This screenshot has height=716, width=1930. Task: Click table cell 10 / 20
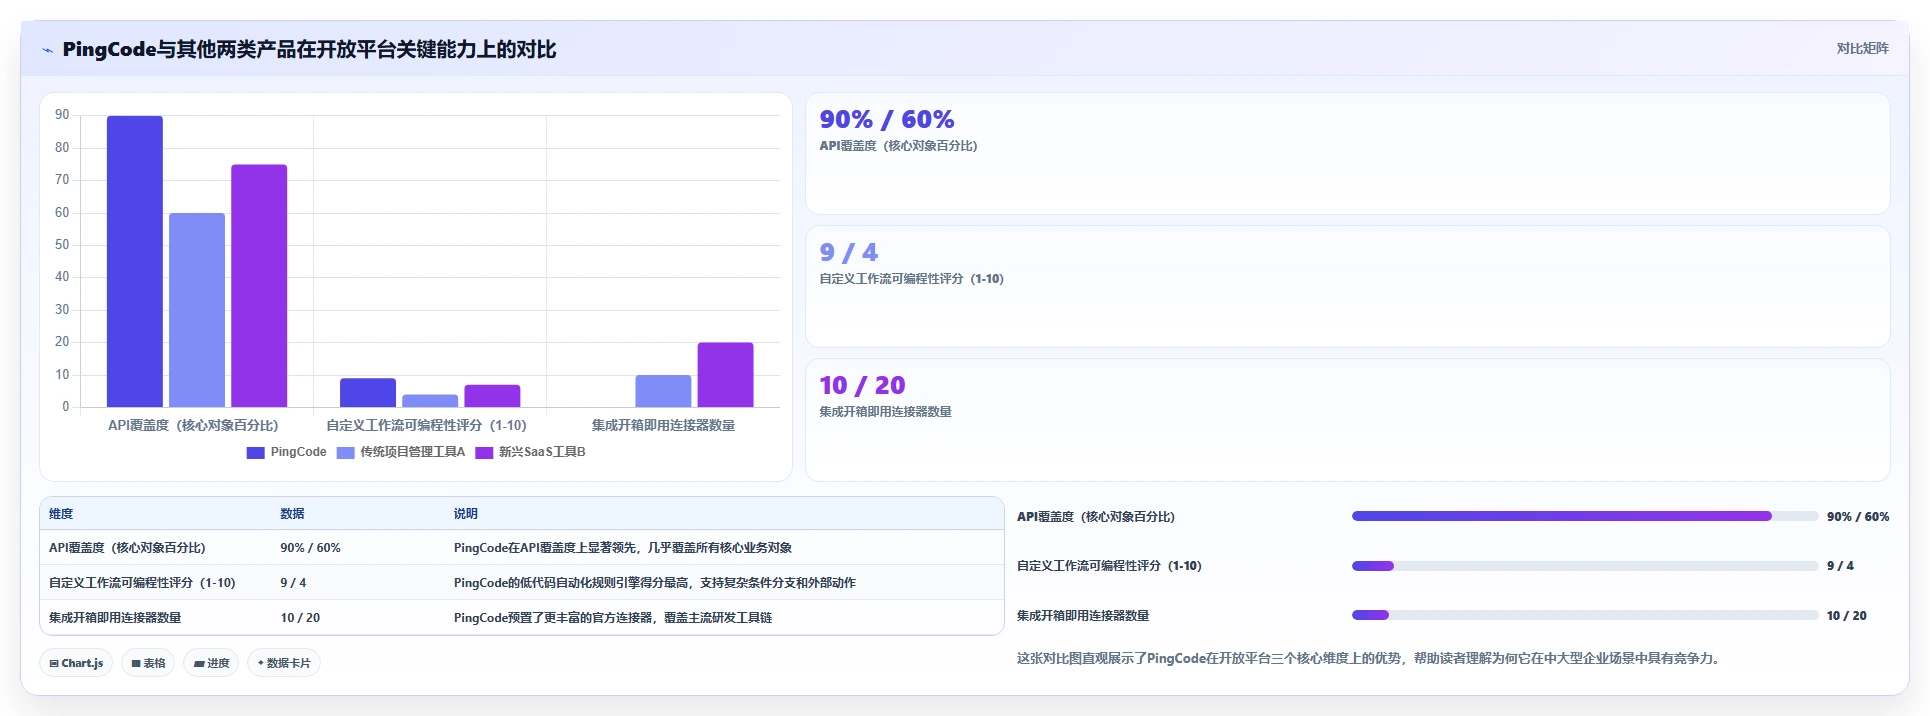point(300,618)
